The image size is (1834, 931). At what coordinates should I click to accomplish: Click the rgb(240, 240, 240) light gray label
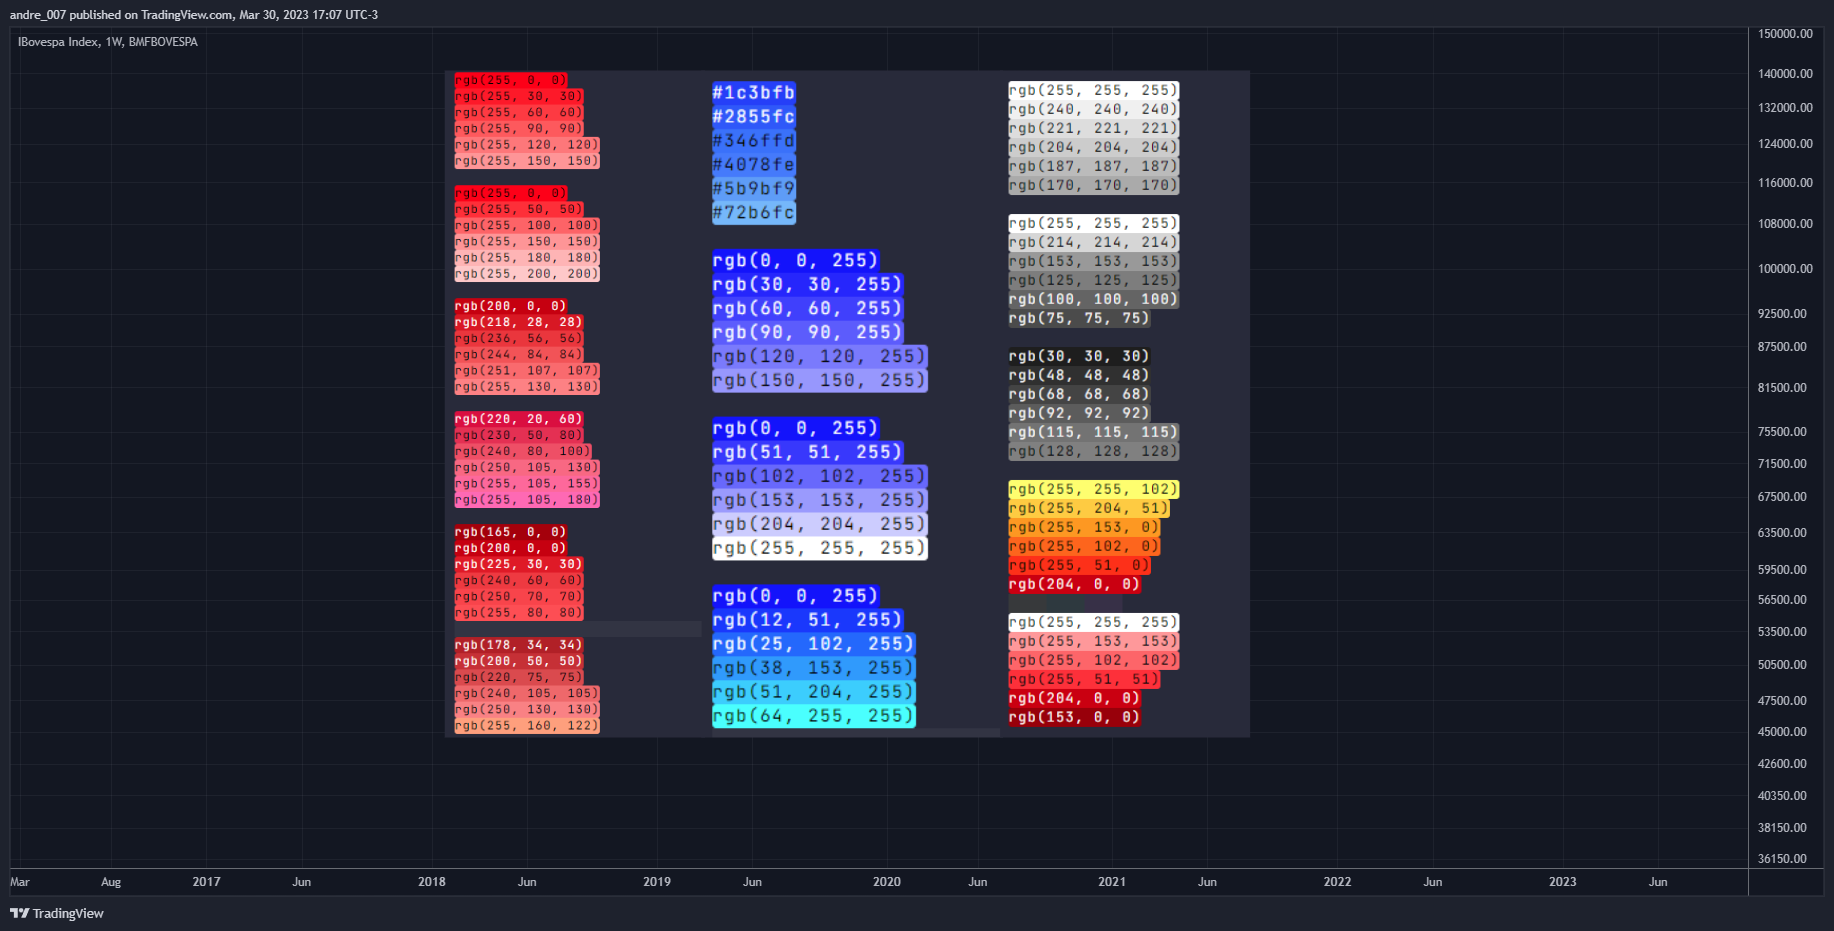[x=1094, y=109]
